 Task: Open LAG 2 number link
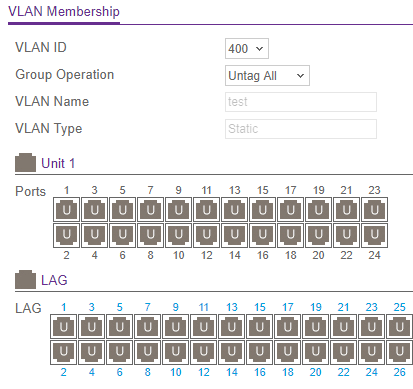[x=64, y=372]
